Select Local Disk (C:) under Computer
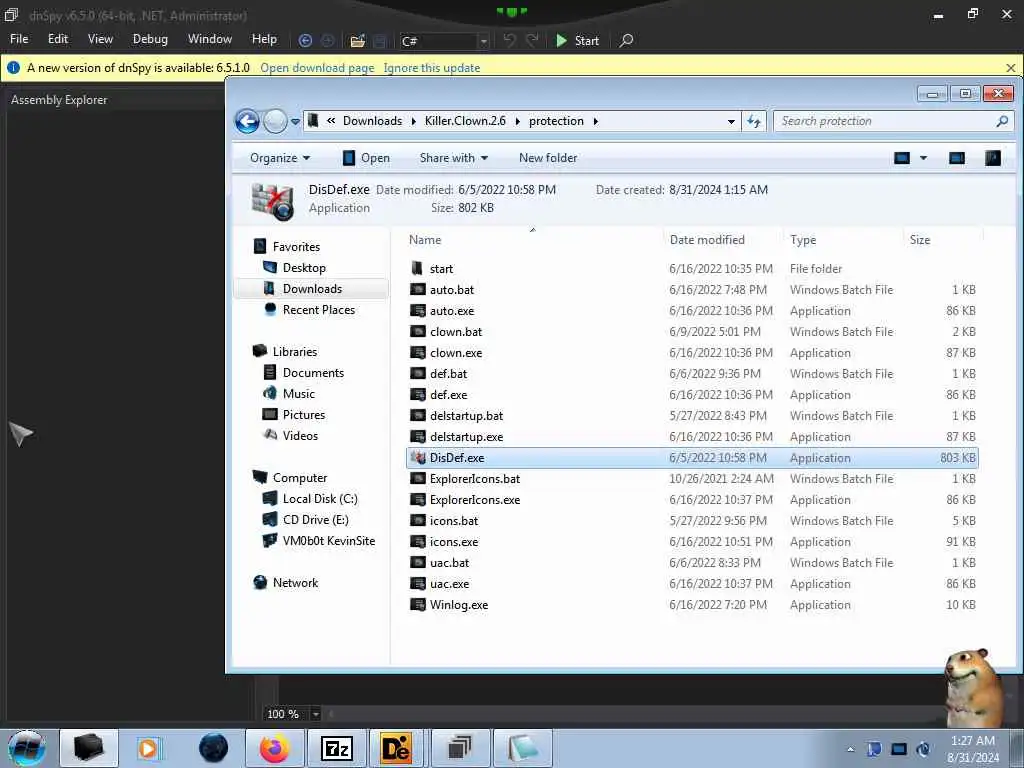The height and width of the screenshot is (768, 1024). click(319, 499)
